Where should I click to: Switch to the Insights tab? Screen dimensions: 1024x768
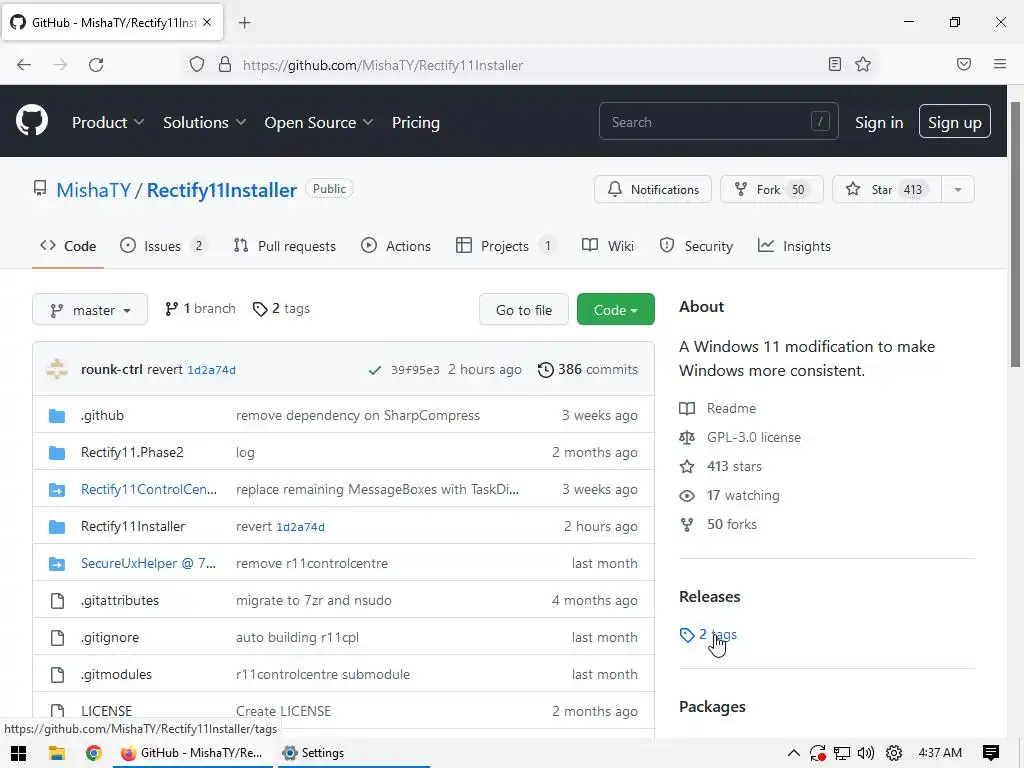click(794, 246)
